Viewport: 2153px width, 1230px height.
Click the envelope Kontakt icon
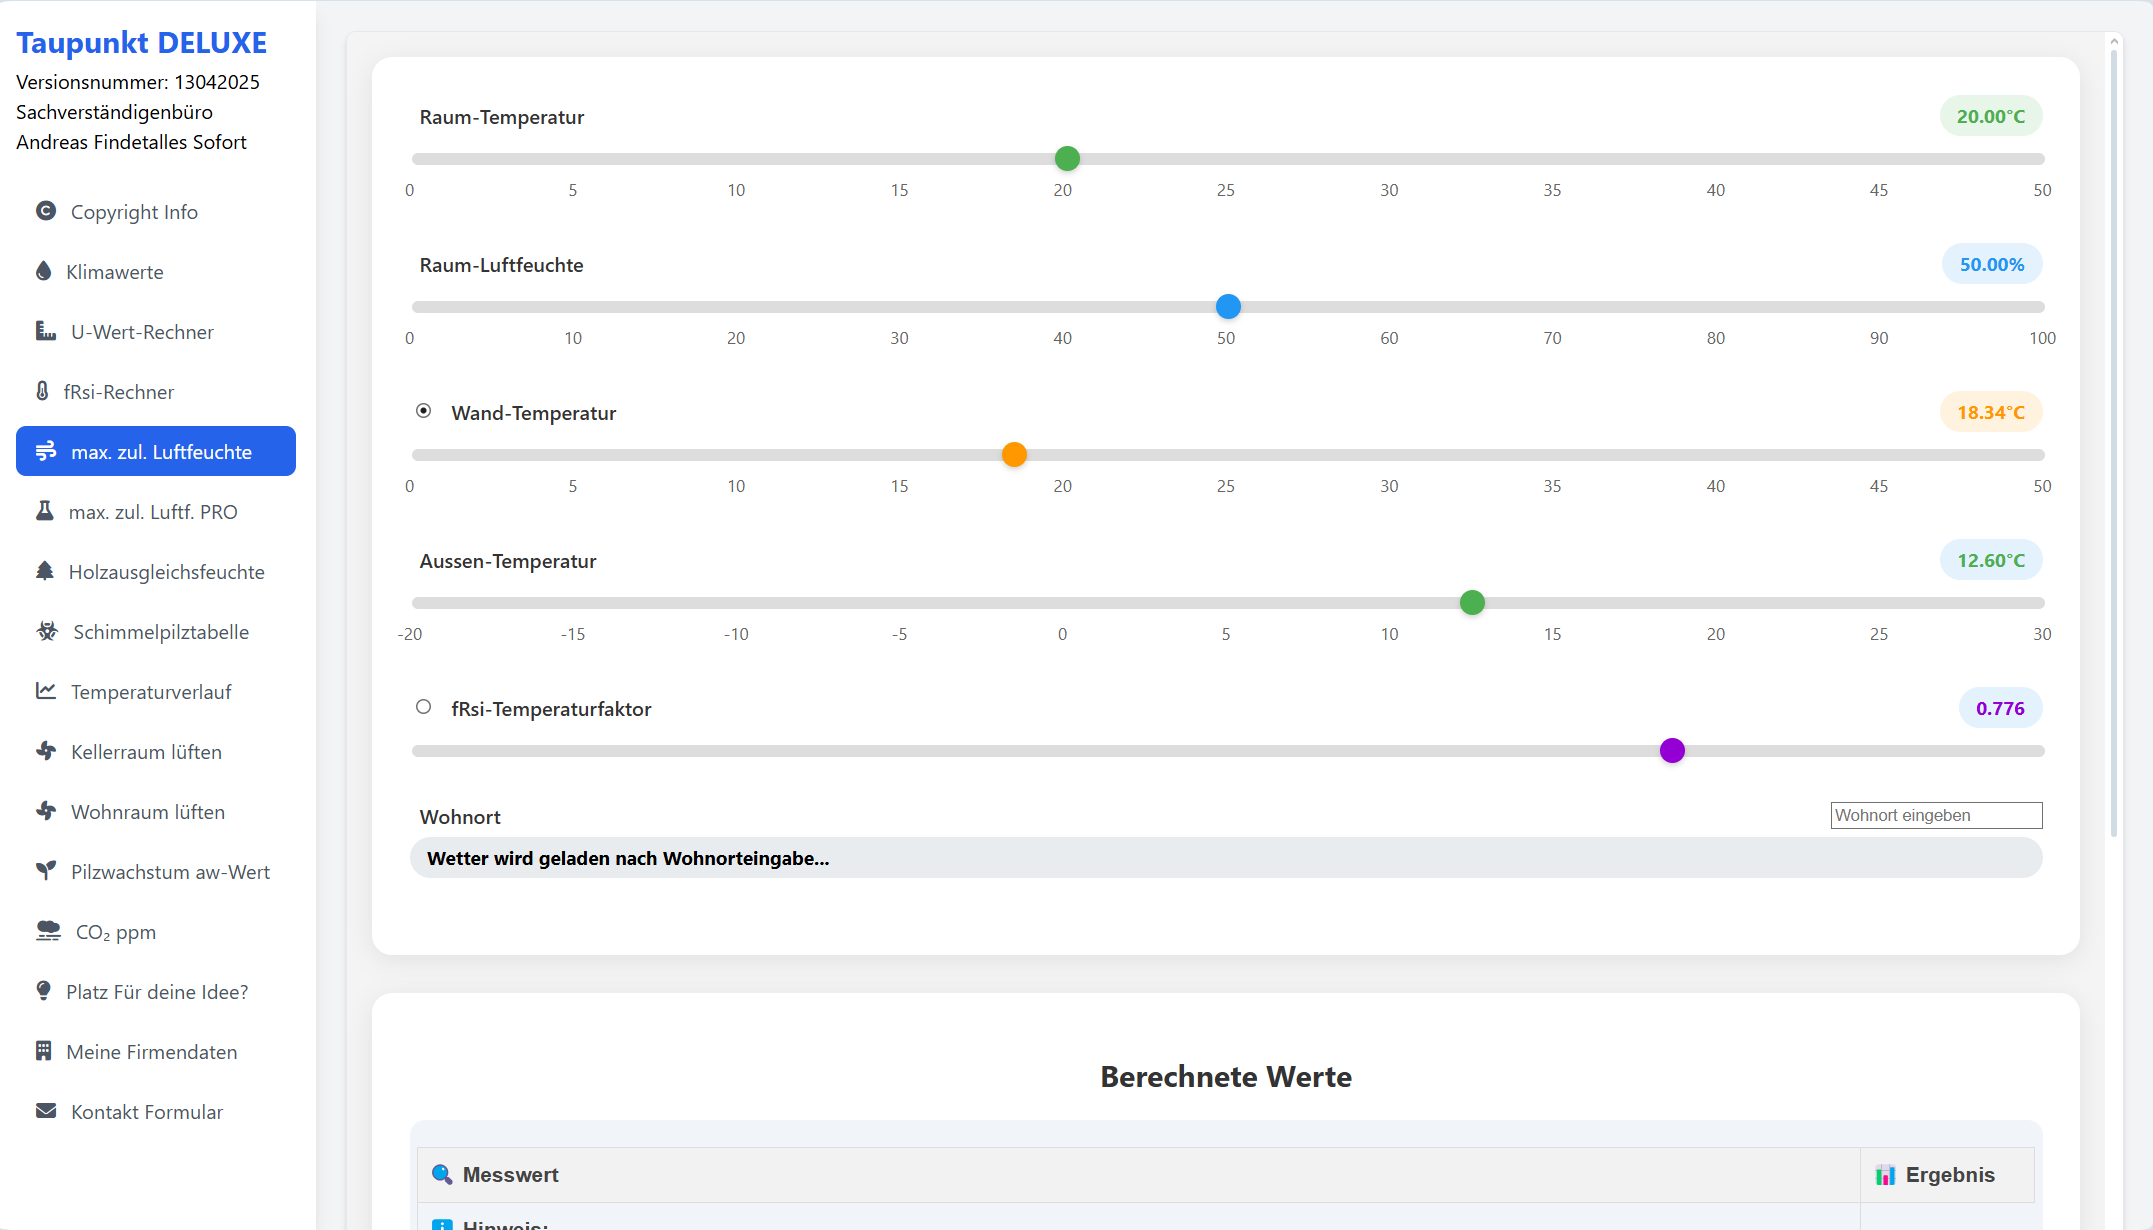(x=46, y=1111)
